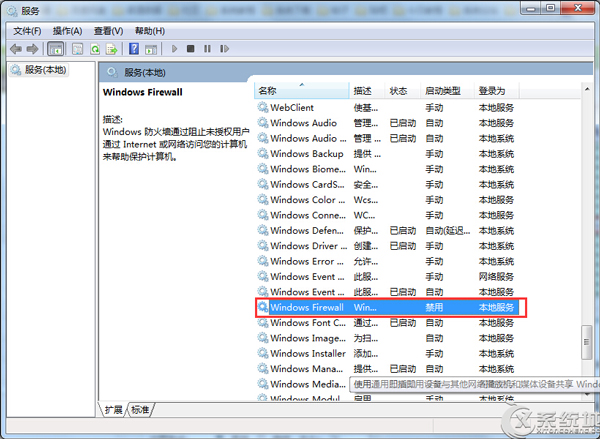Select the Windows Color service name
This screenshot has height=439, width=600.
308,199
